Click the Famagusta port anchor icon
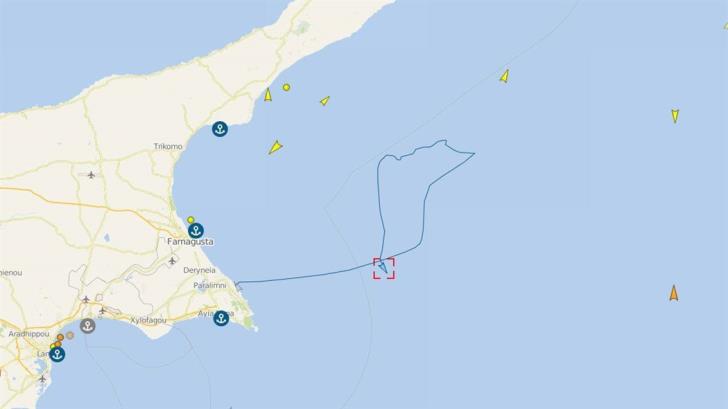The image size is (728, 409). 196,231
